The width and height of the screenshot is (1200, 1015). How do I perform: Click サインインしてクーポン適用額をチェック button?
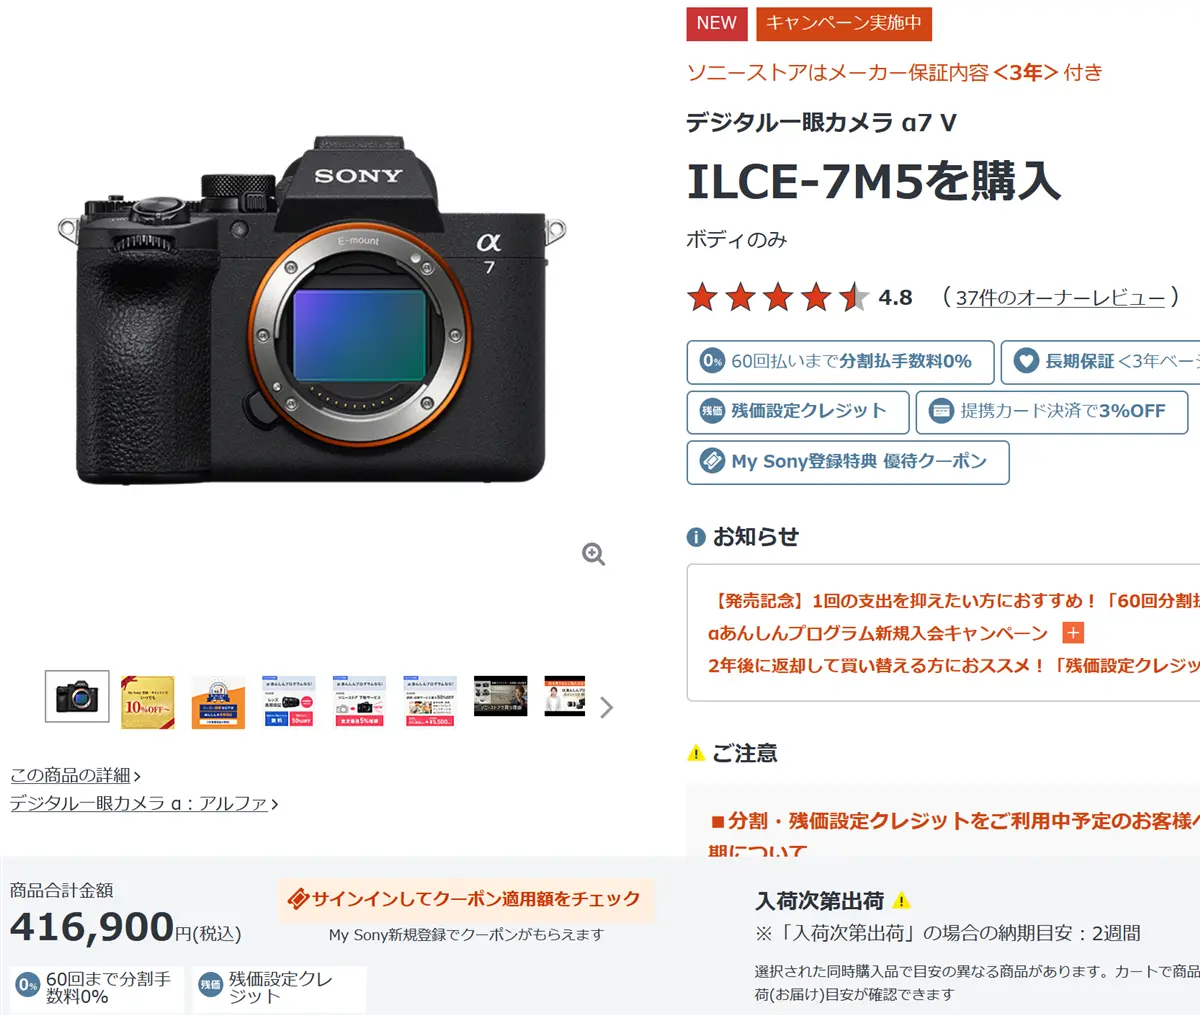click(x=465, y=899)
